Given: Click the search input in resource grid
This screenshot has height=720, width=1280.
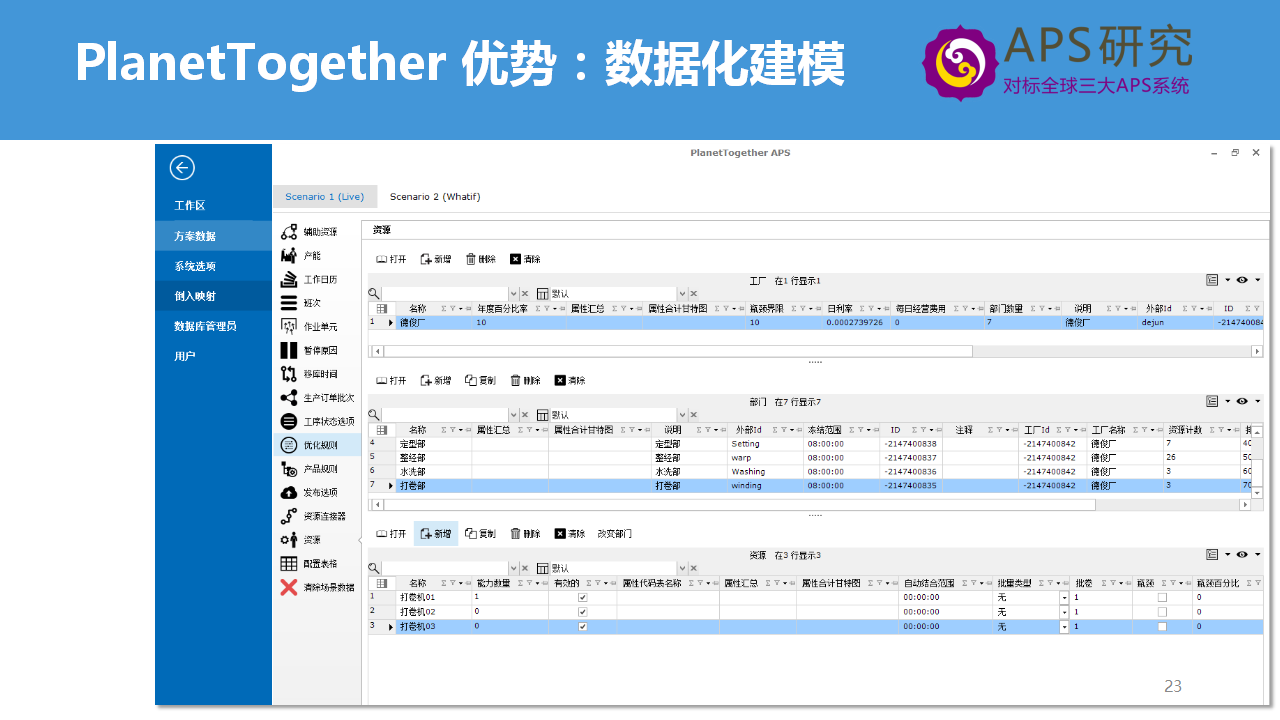Looking at the screenshot, I should (445, 568).
